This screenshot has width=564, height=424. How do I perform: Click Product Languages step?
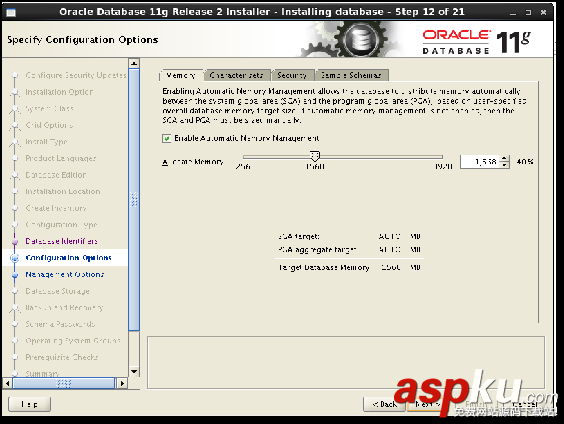pos(60,158)
